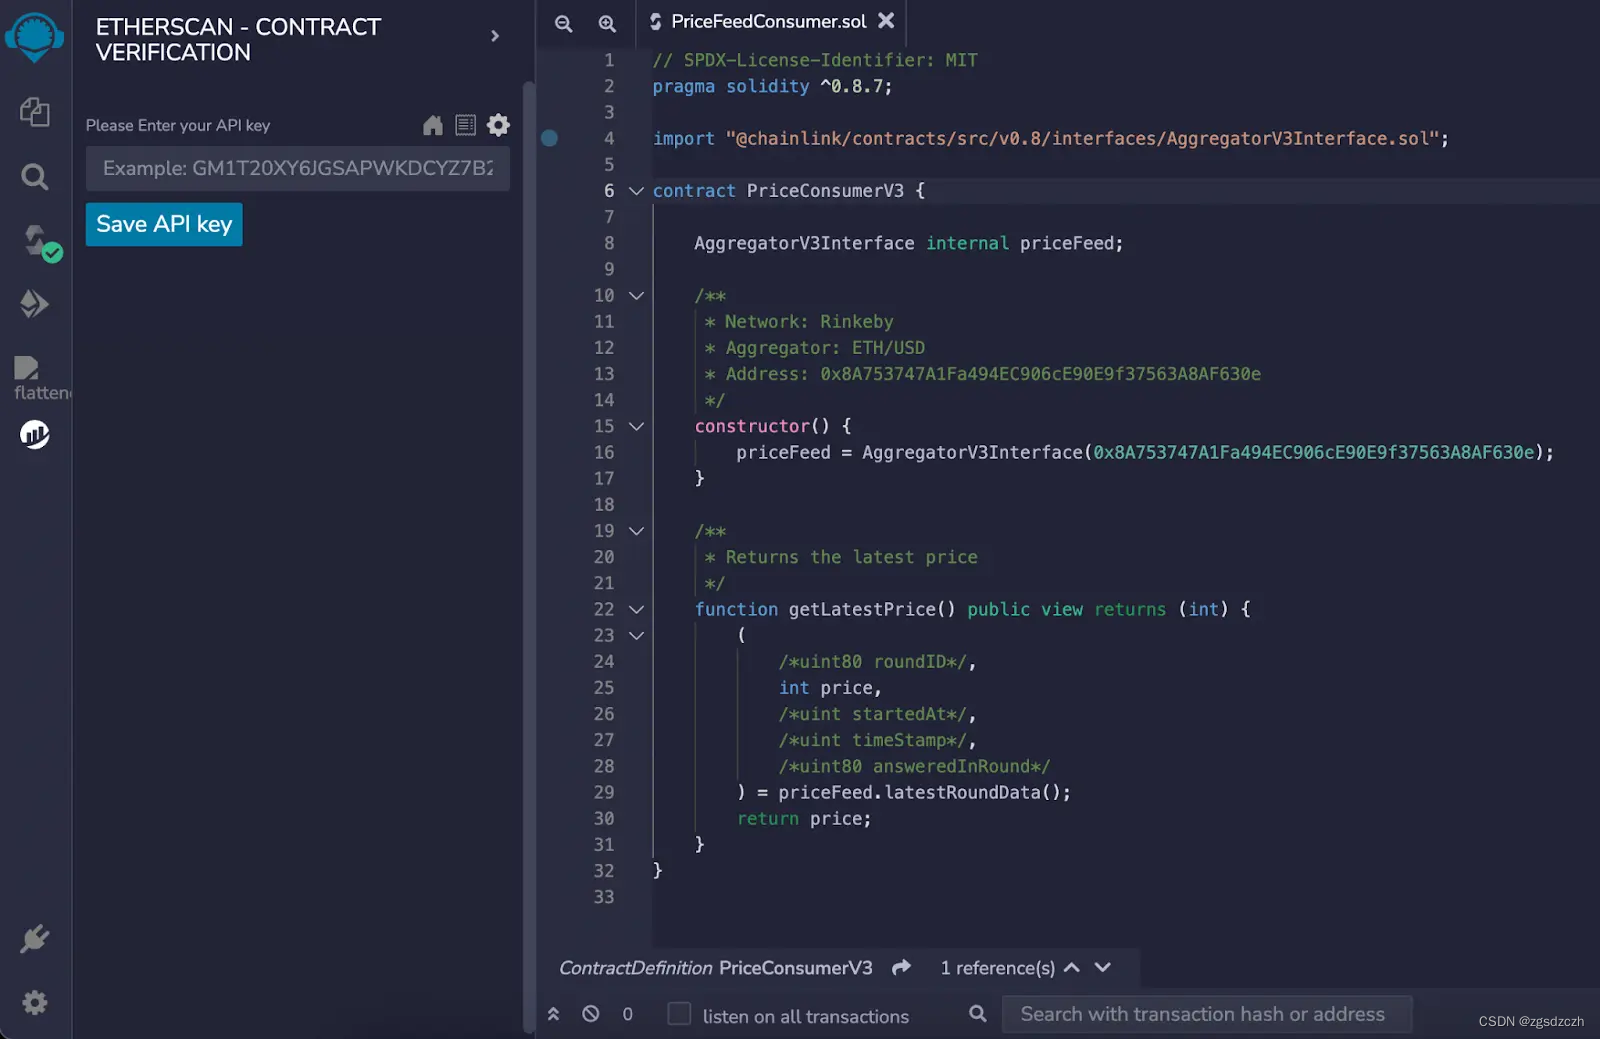This screenshot has width=1600, height=1039.
Task: Go to the Etherscan plugin home icon
Action: 433,125
